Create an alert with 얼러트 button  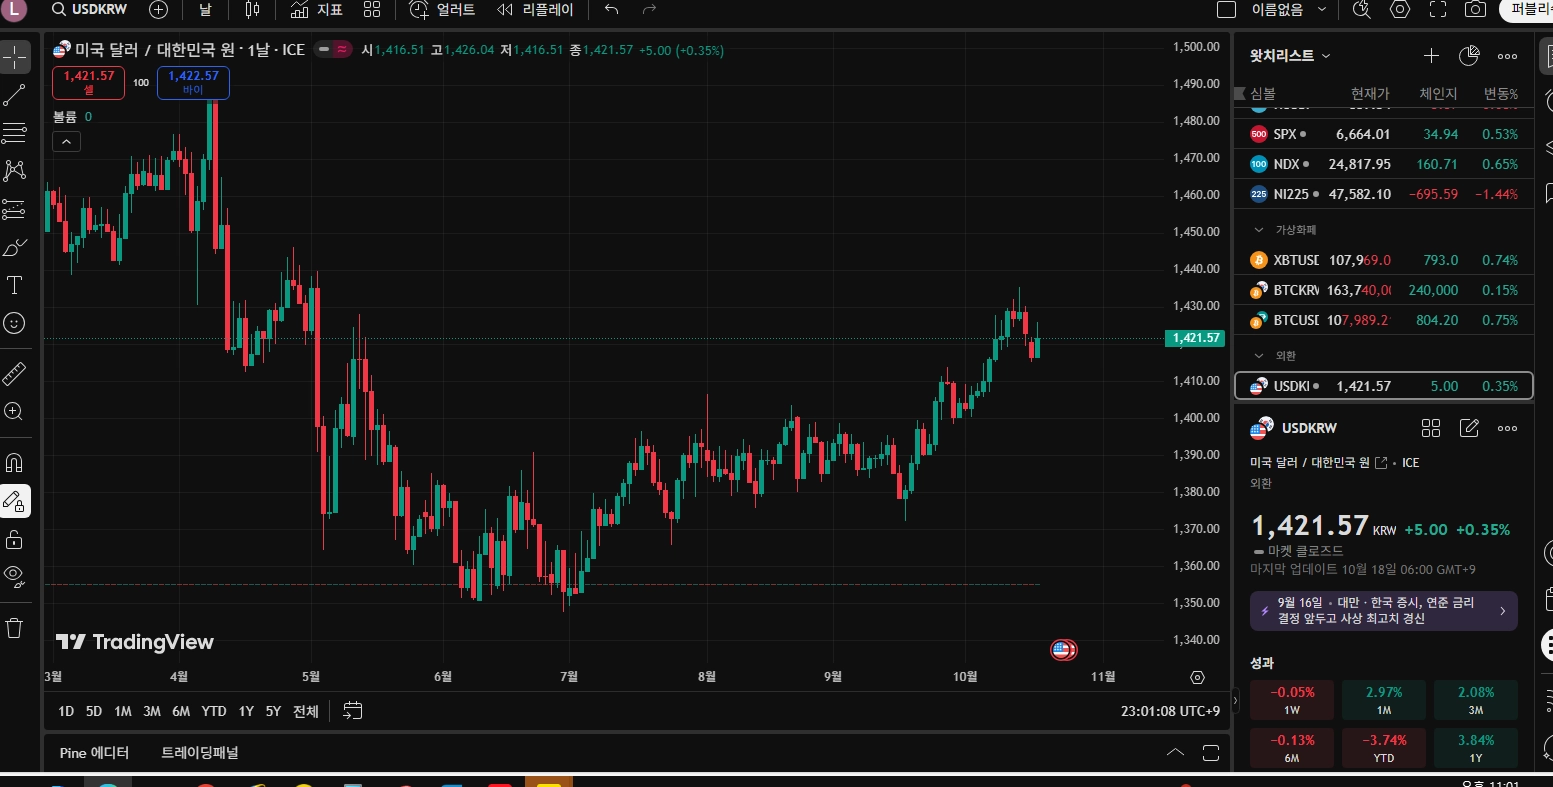coord(443,9)
